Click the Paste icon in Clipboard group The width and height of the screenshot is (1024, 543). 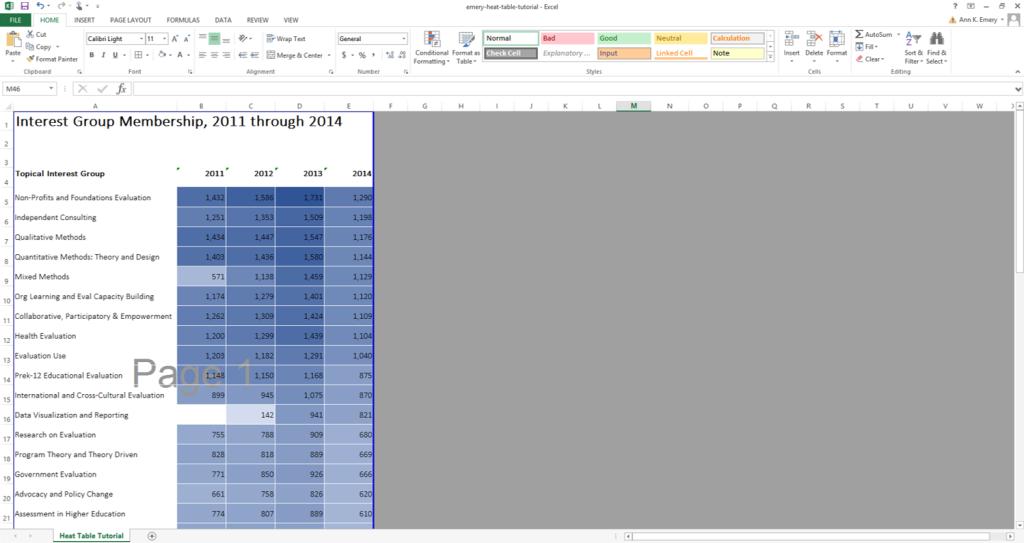[13, 41]
